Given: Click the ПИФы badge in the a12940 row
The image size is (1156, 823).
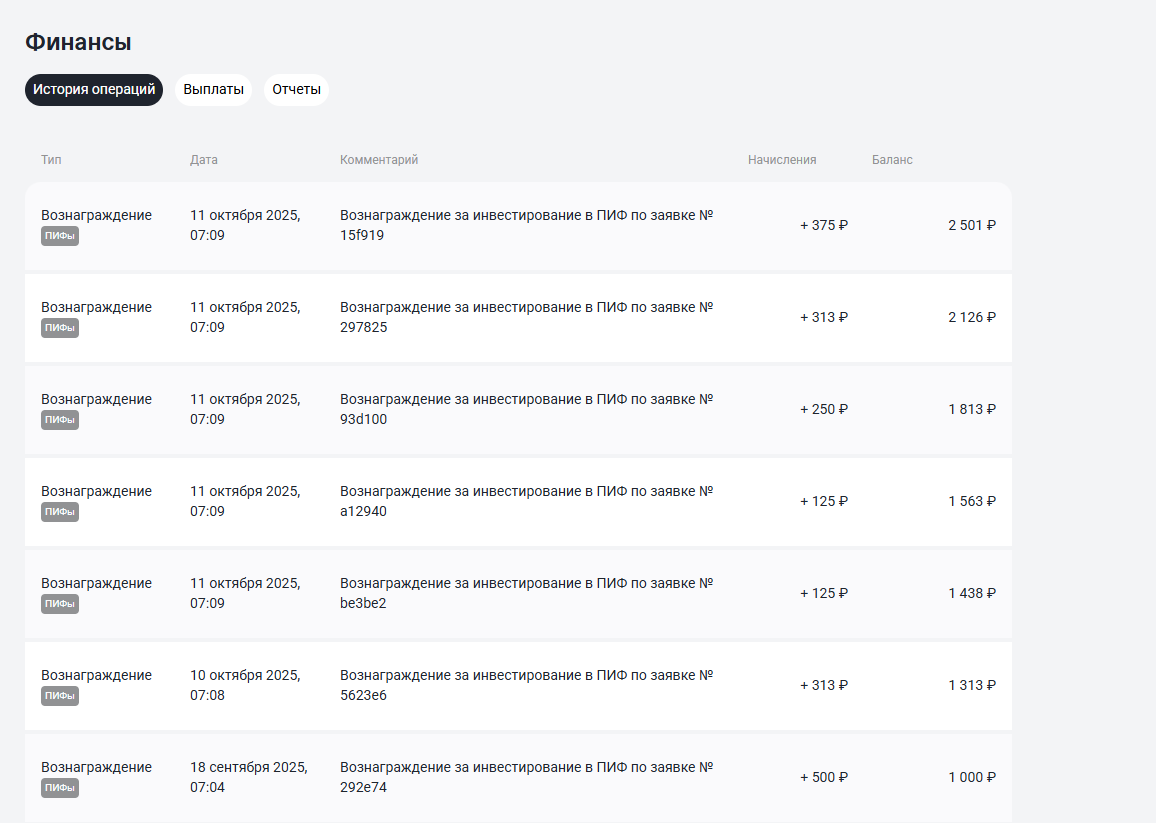Looking at the screenshot, I should (x=60, y=512).
